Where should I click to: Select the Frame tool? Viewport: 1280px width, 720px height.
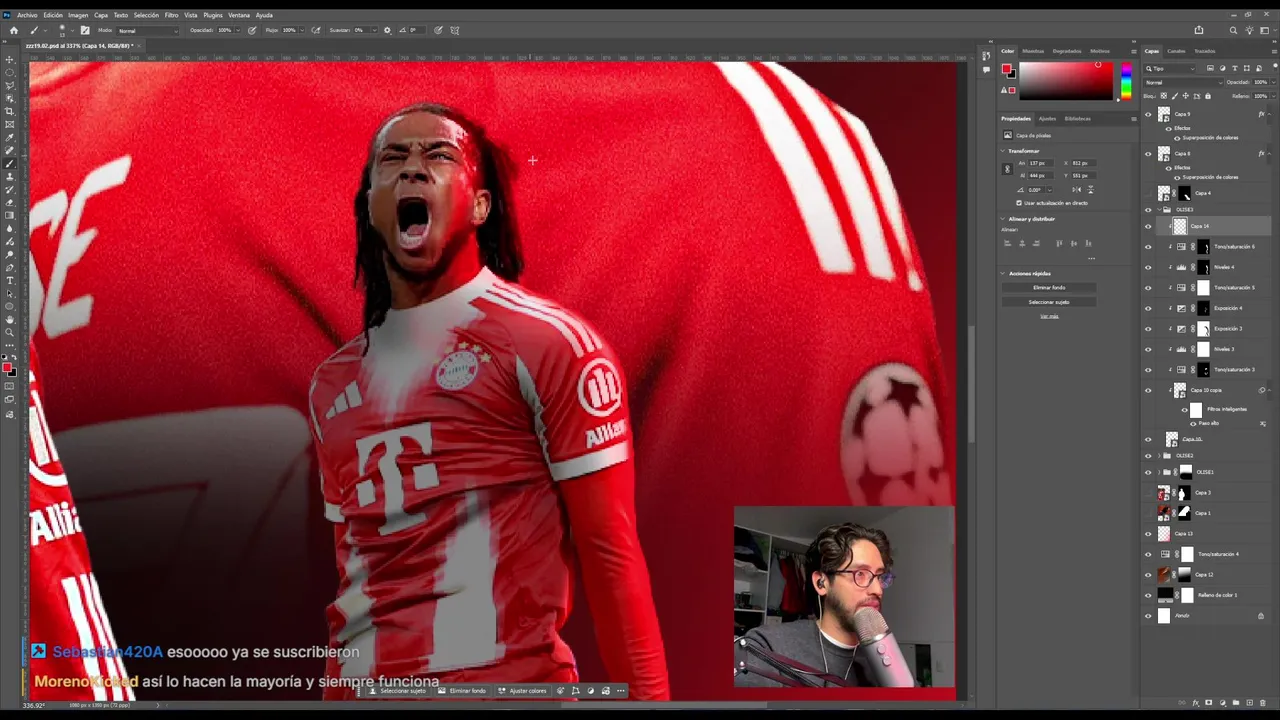[10, 125]
